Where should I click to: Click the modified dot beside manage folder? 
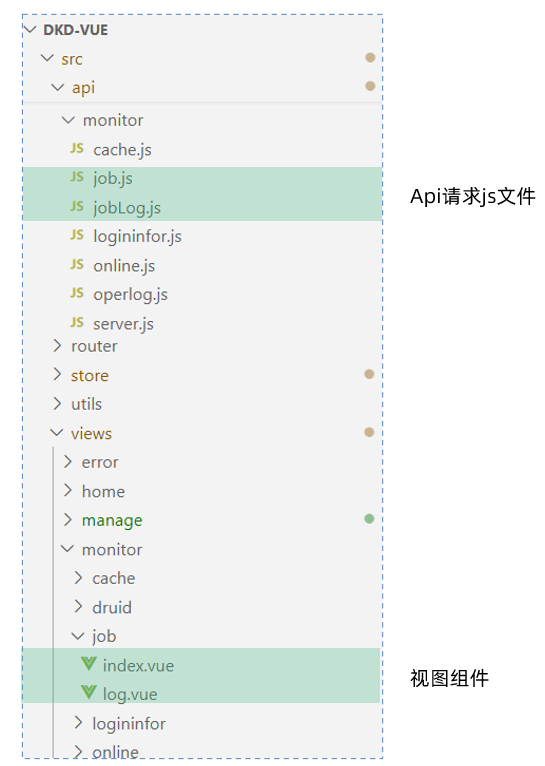click(369, 519)
